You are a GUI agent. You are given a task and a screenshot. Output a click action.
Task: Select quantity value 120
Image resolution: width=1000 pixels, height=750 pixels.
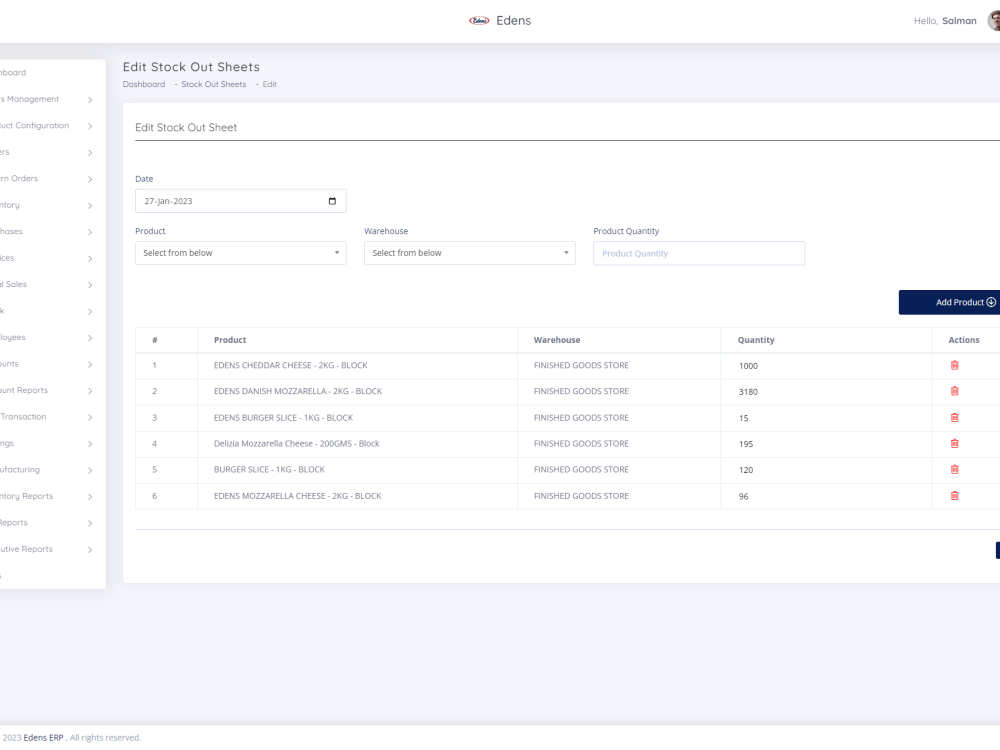click(746, 470)
